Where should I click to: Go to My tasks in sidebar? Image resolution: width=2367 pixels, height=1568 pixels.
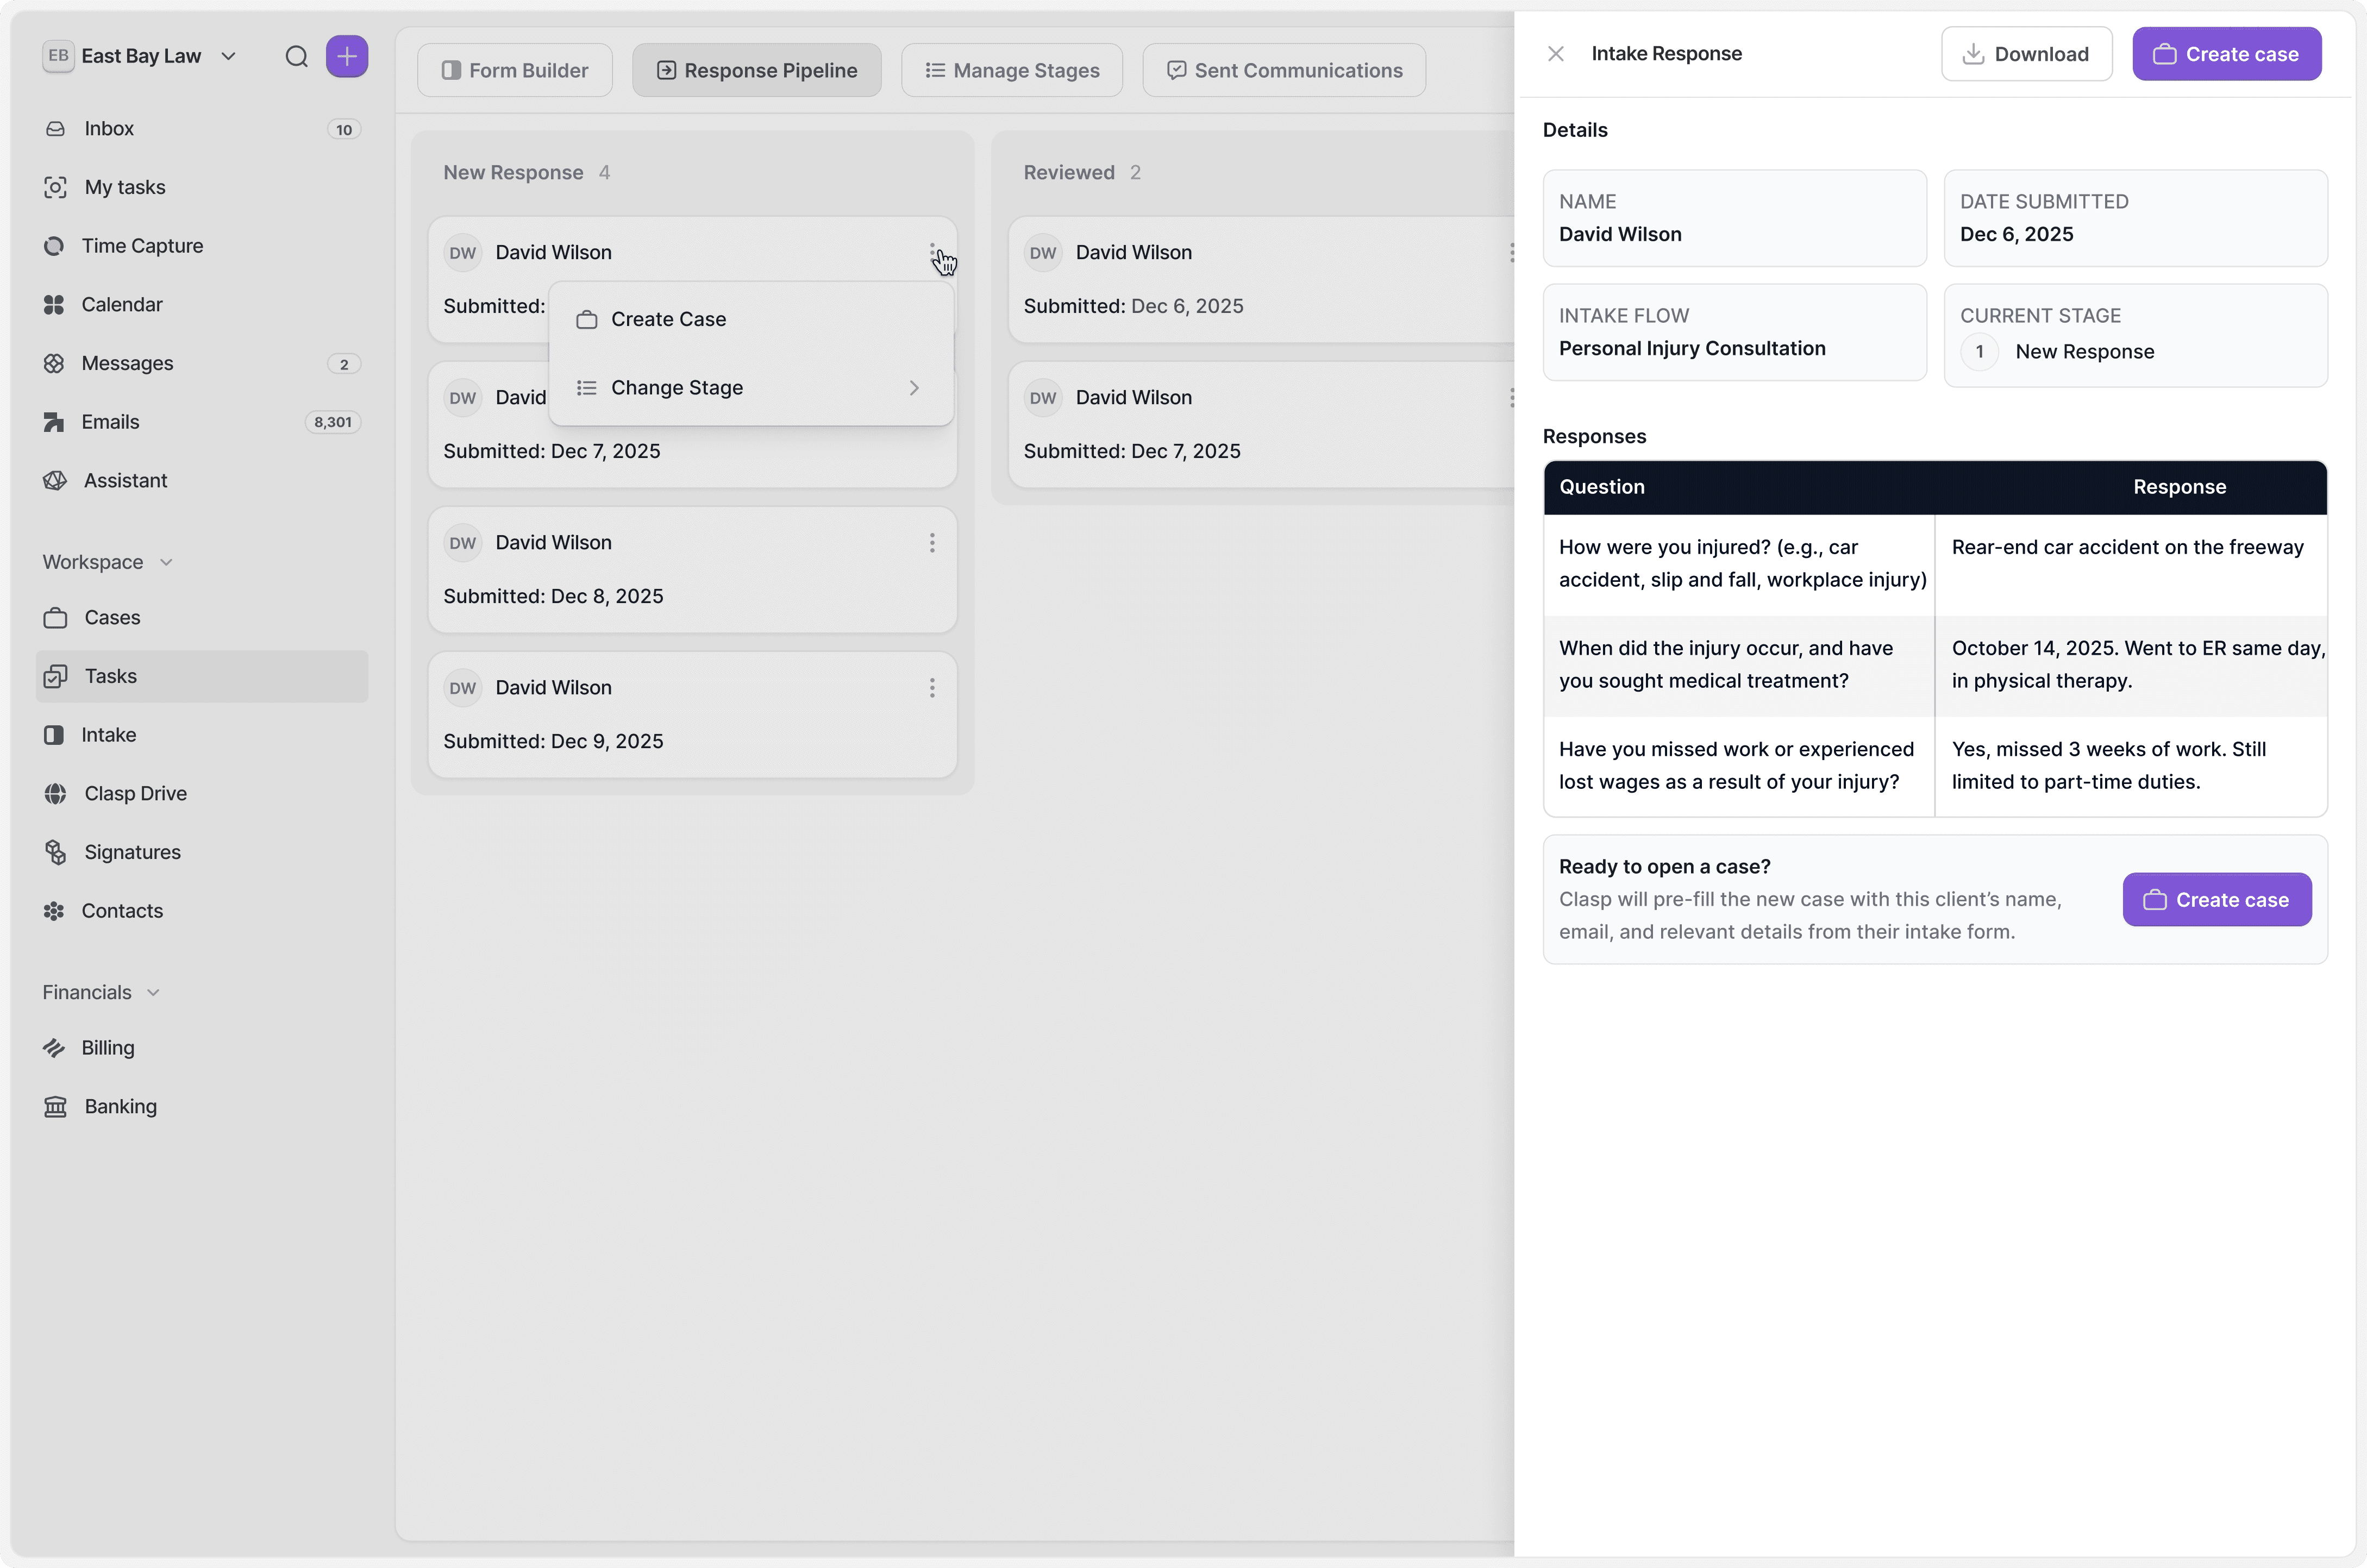201,187
